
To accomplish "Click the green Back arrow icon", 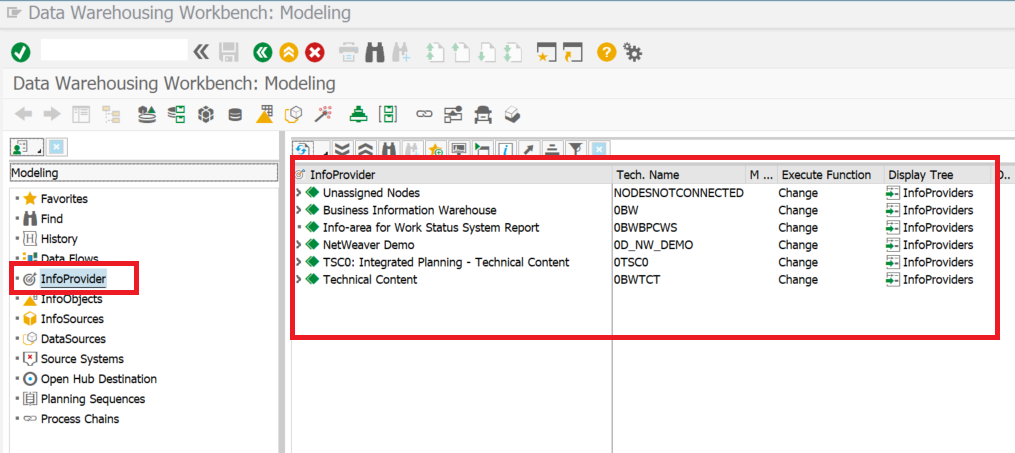I will point(263,52).
